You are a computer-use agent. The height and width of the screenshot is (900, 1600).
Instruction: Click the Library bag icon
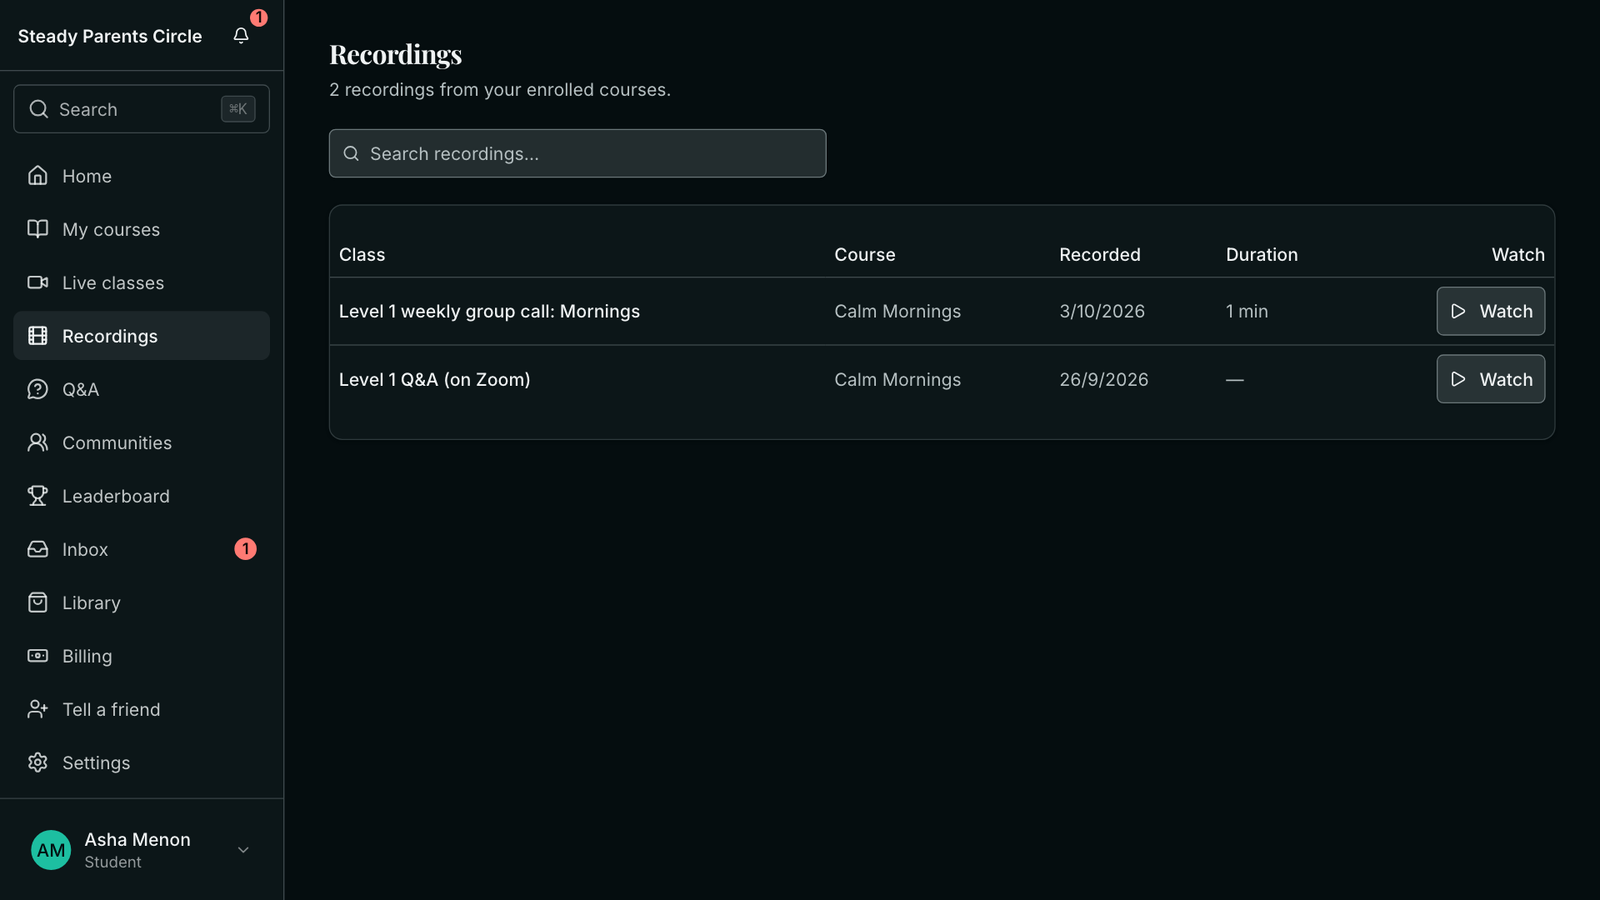pyautogui.click(x=38, y=602)
